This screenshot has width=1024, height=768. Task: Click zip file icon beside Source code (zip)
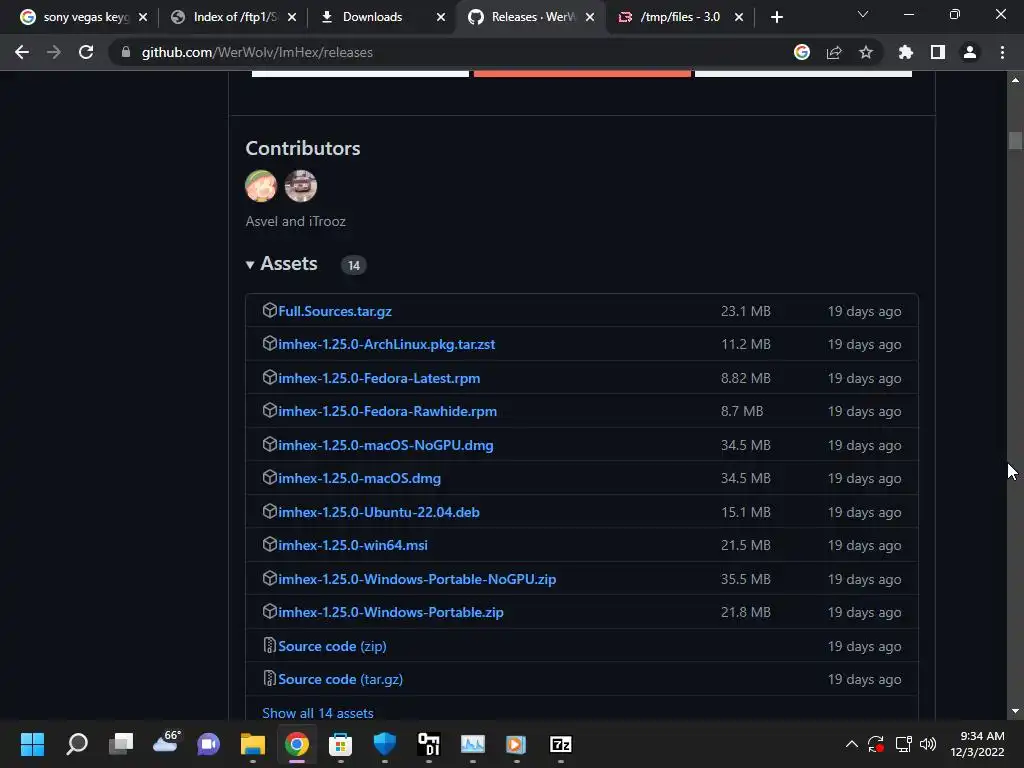pyautogui.click(x=269, y=645)
